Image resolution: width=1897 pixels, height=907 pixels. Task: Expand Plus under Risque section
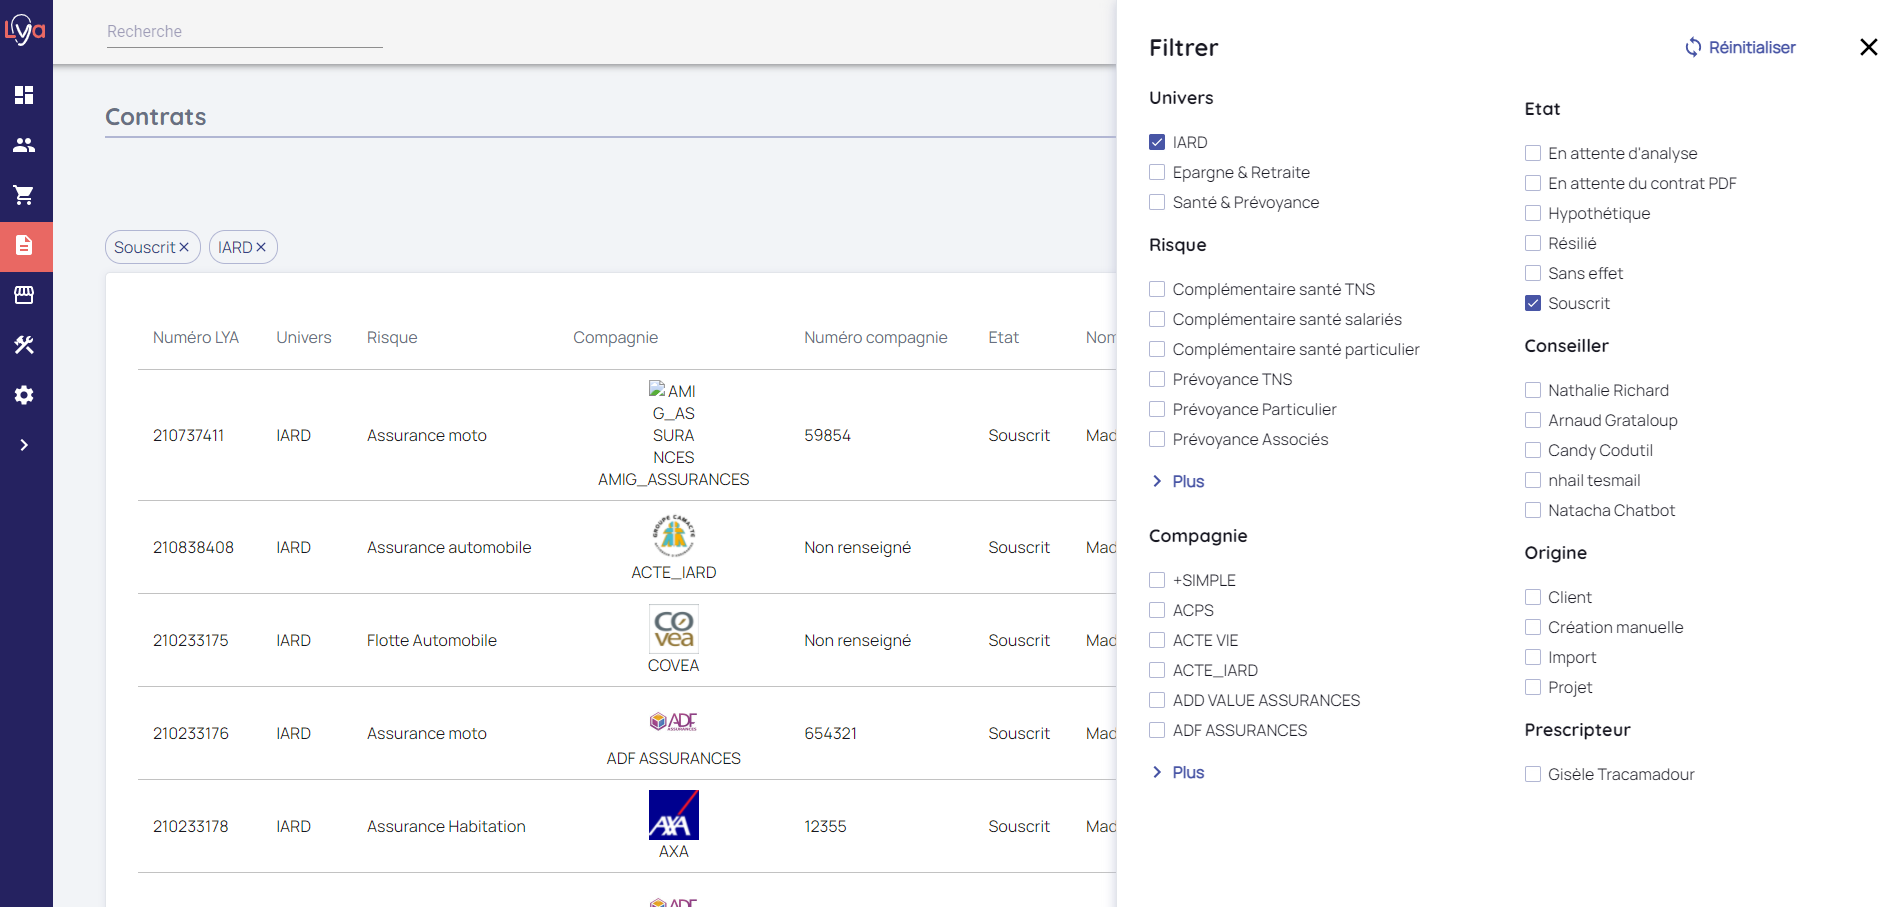coord(1187,481)
